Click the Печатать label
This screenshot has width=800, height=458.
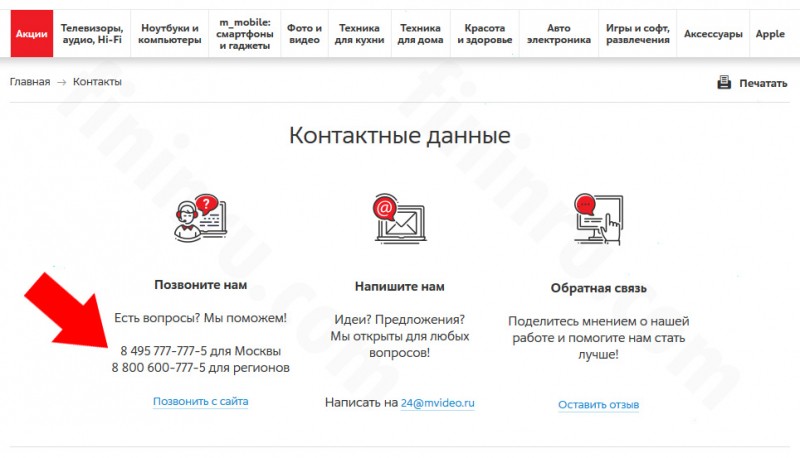coord(763,83)
